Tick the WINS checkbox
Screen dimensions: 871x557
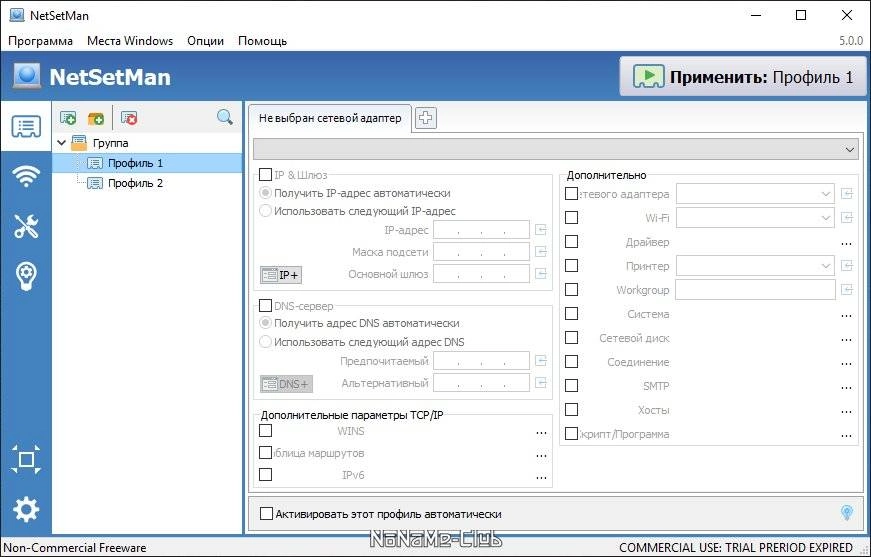pos(266,430)
